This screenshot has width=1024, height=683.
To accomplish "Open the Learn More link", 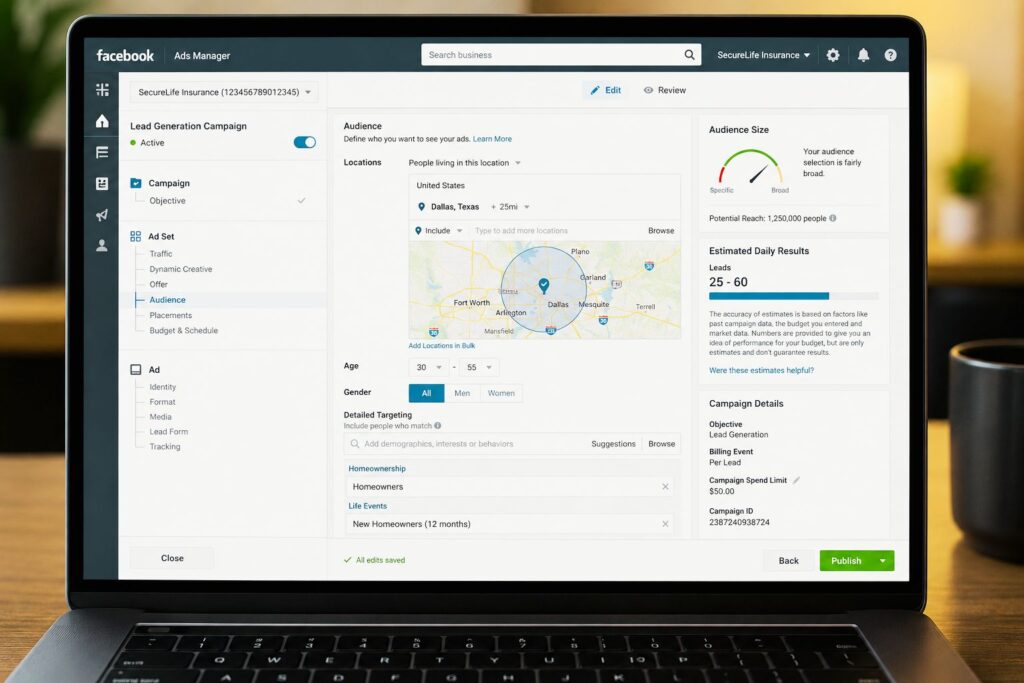I will point(492,139).
